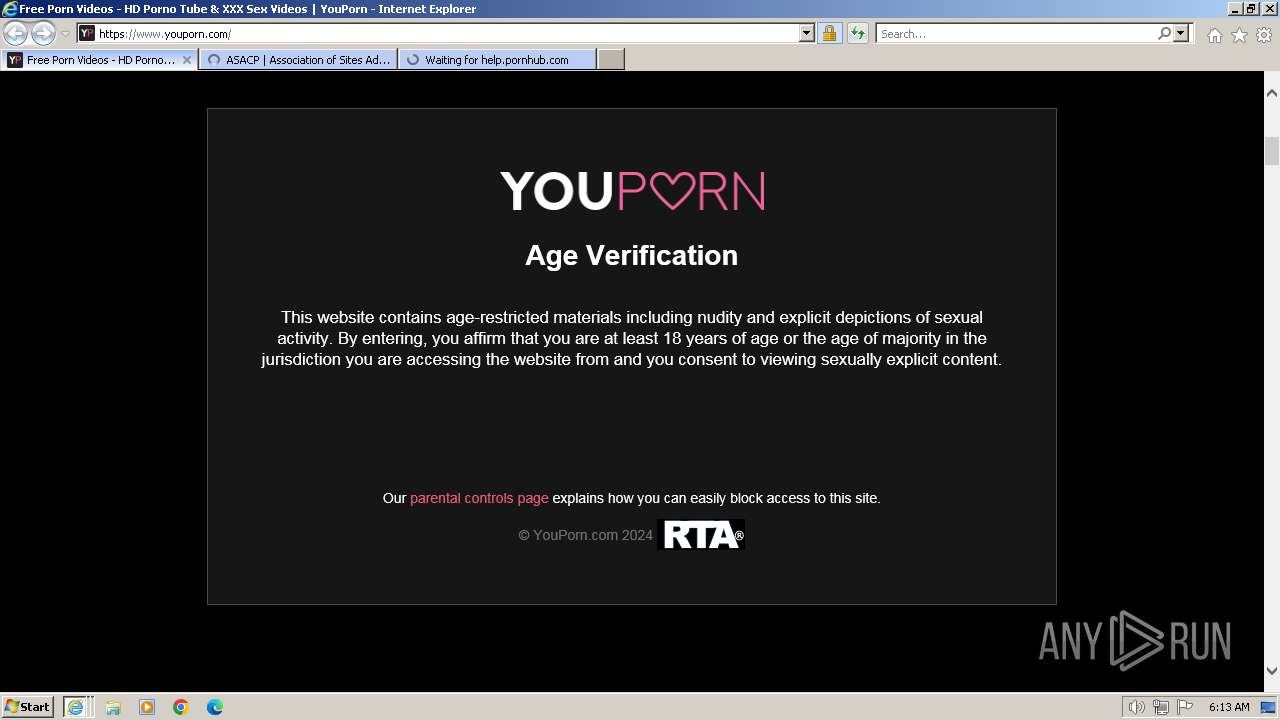Close the first browser tab
The width and height of the screenshot is (1280, 720).
coord(186,60)
